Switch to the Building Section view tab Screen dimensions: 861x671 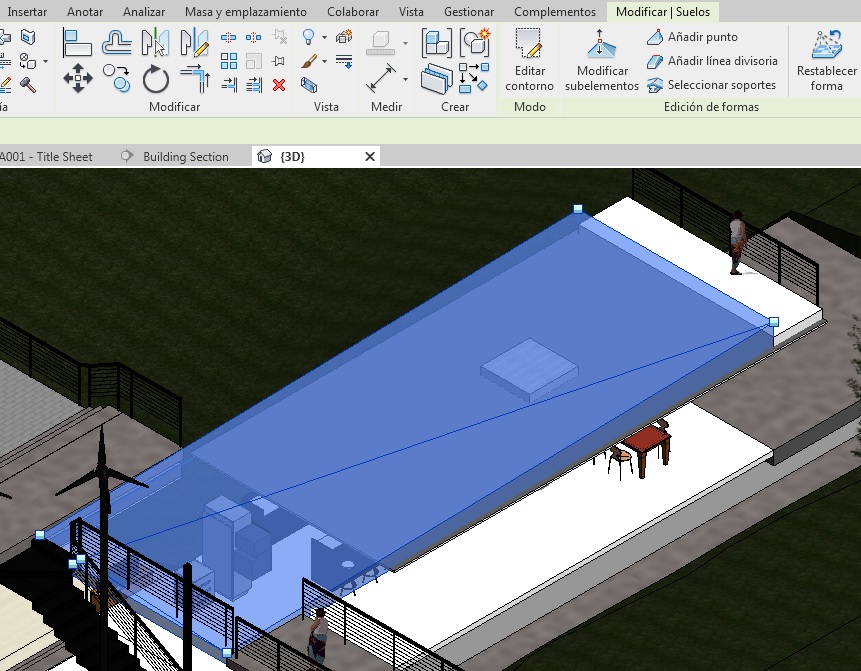(x=185, y=157)
